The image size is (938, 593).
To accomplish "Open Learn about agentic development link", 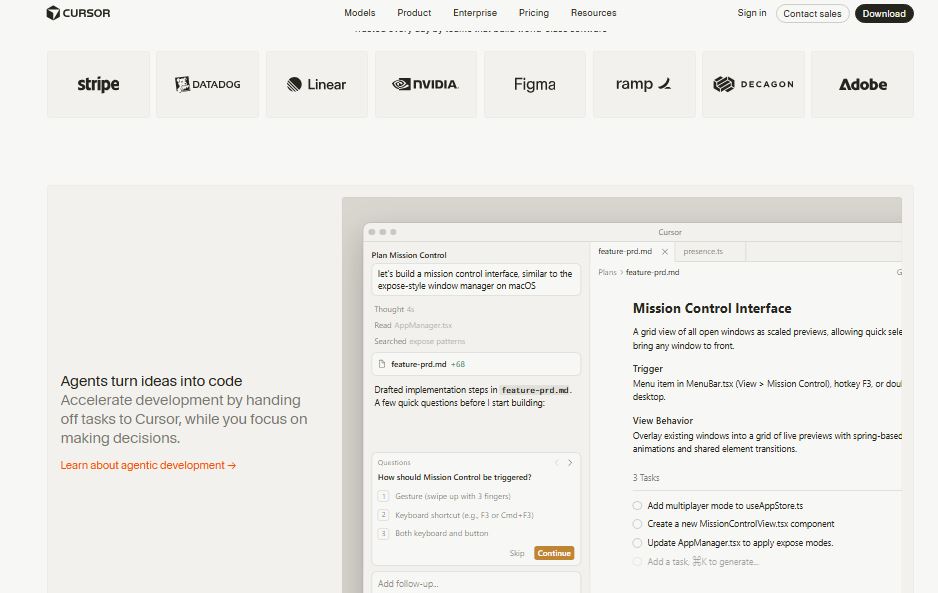I will pyautogui.click(x=148, y=465).
